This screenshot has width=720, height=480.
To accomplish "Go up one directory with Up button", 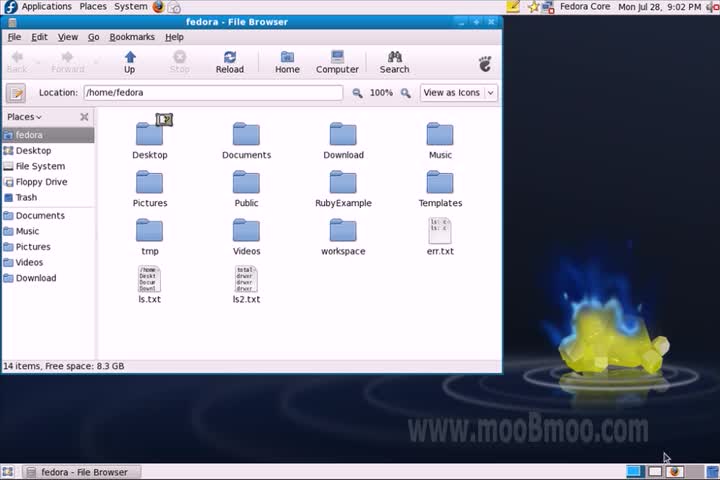I will click(129, 62).
